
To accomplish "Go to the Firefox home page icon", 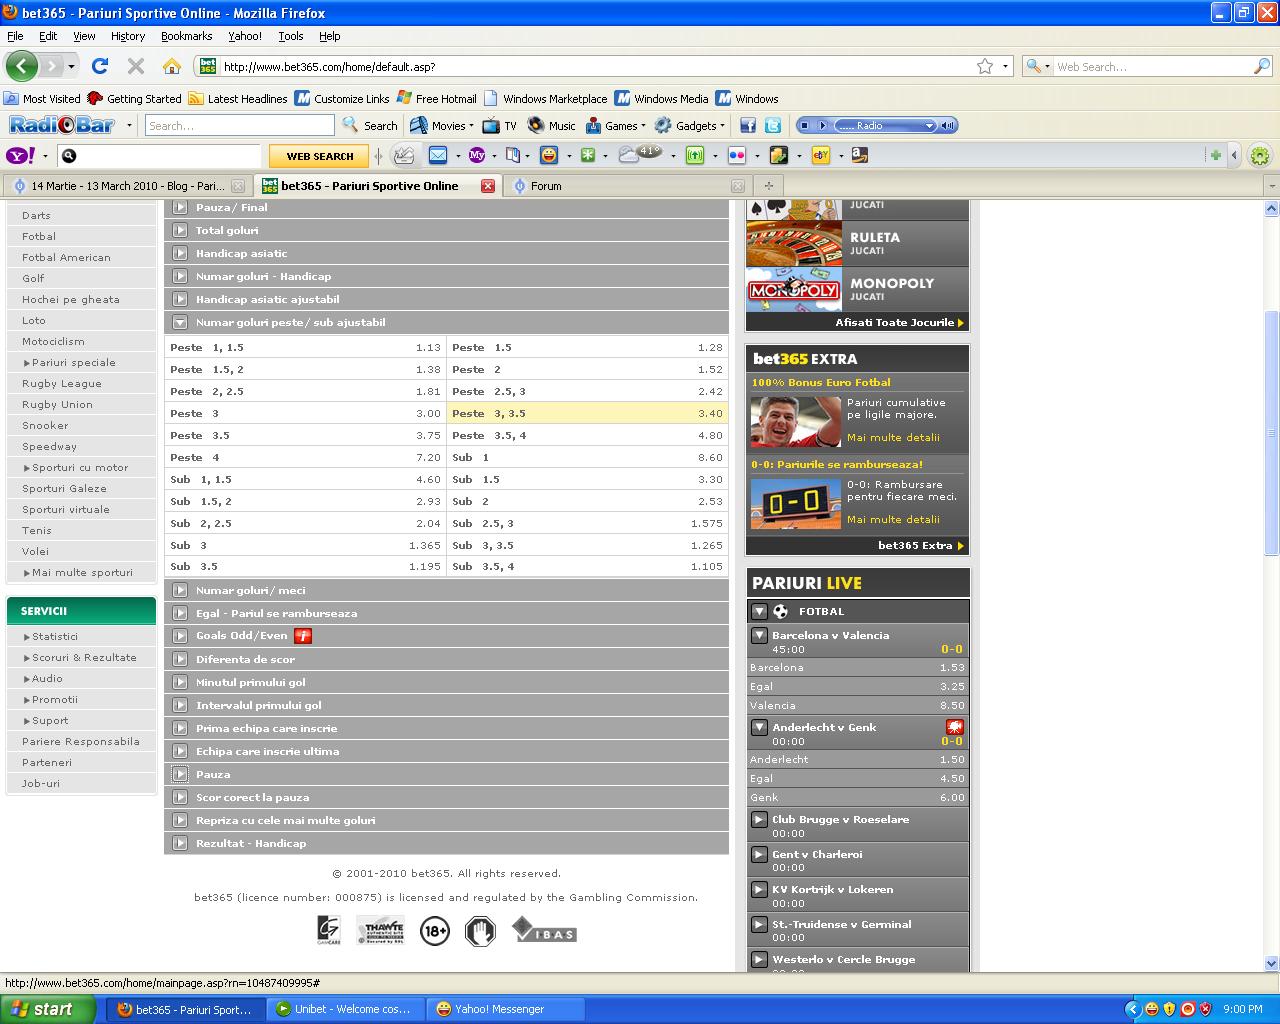I will click(x=172, y=66).
